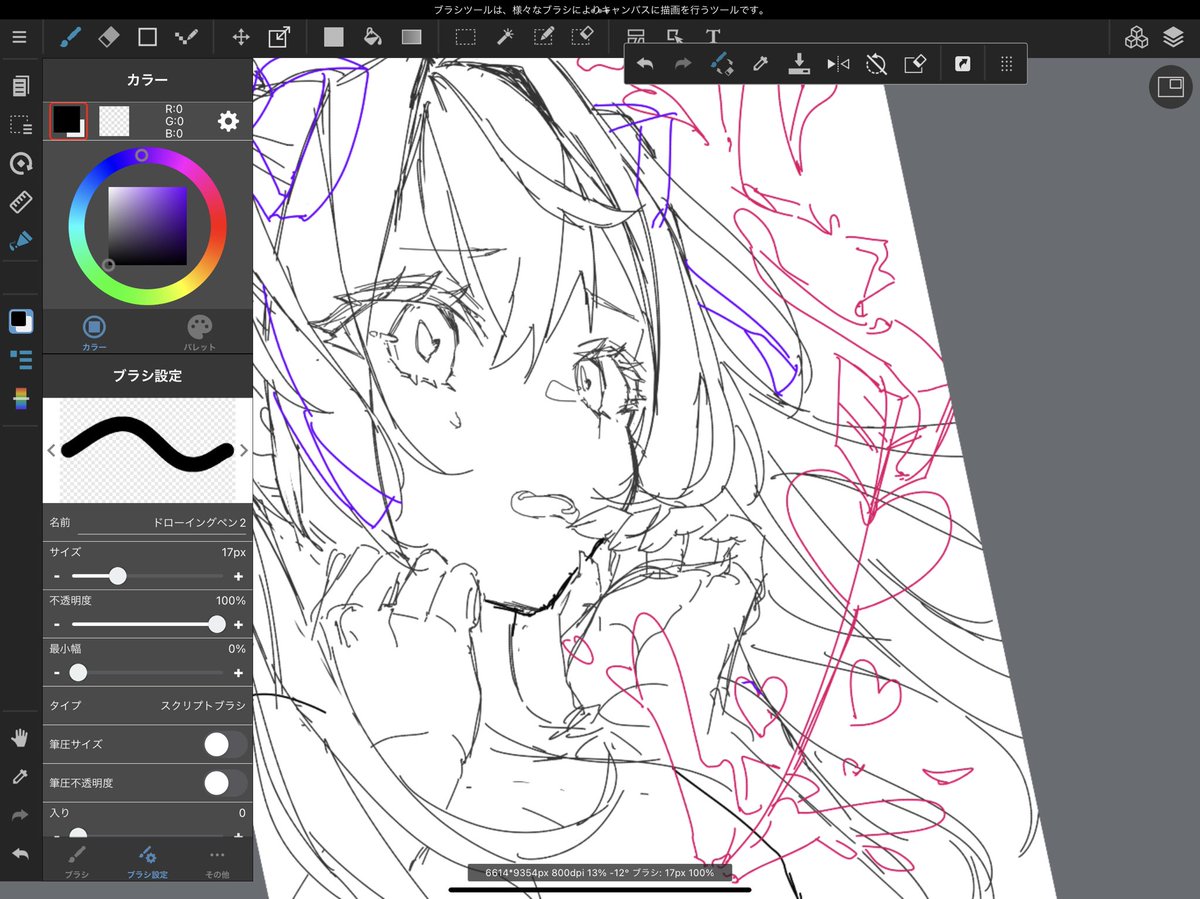Show previous brush preview arrow
This screenshot has height=899, width=1200.
coord(51,450)
